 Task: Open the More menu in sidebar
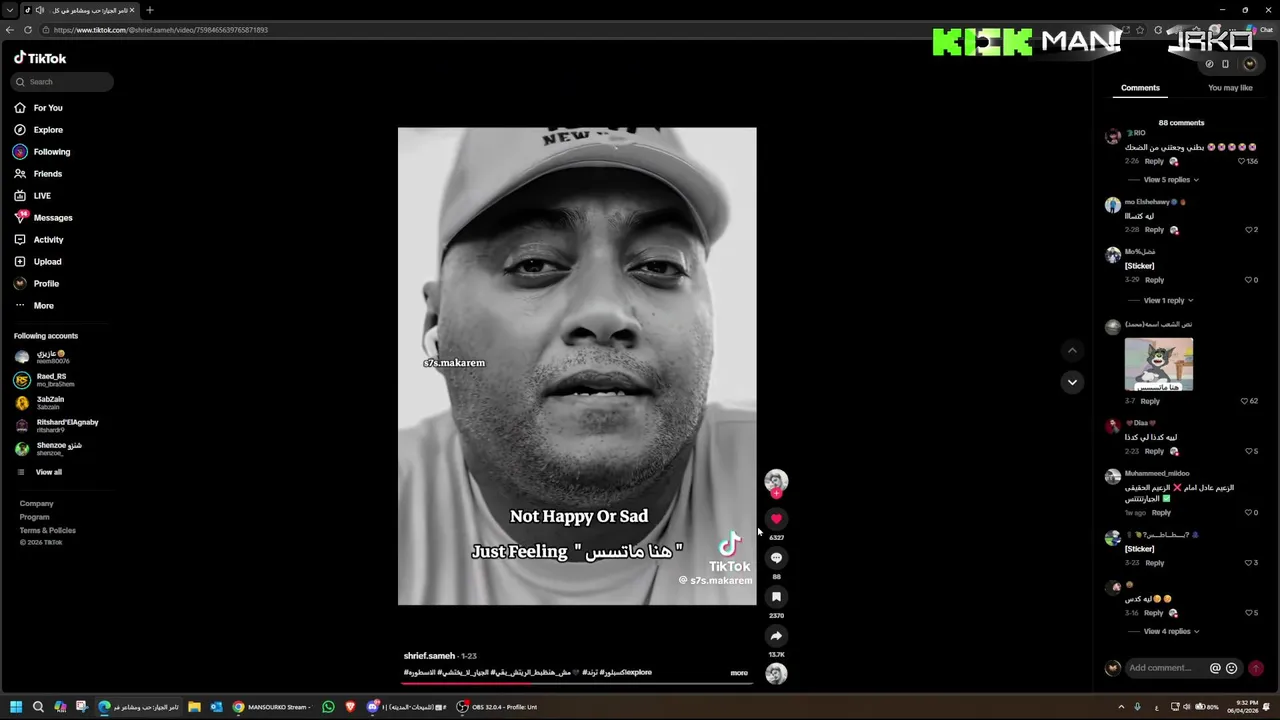pos(34,306)
